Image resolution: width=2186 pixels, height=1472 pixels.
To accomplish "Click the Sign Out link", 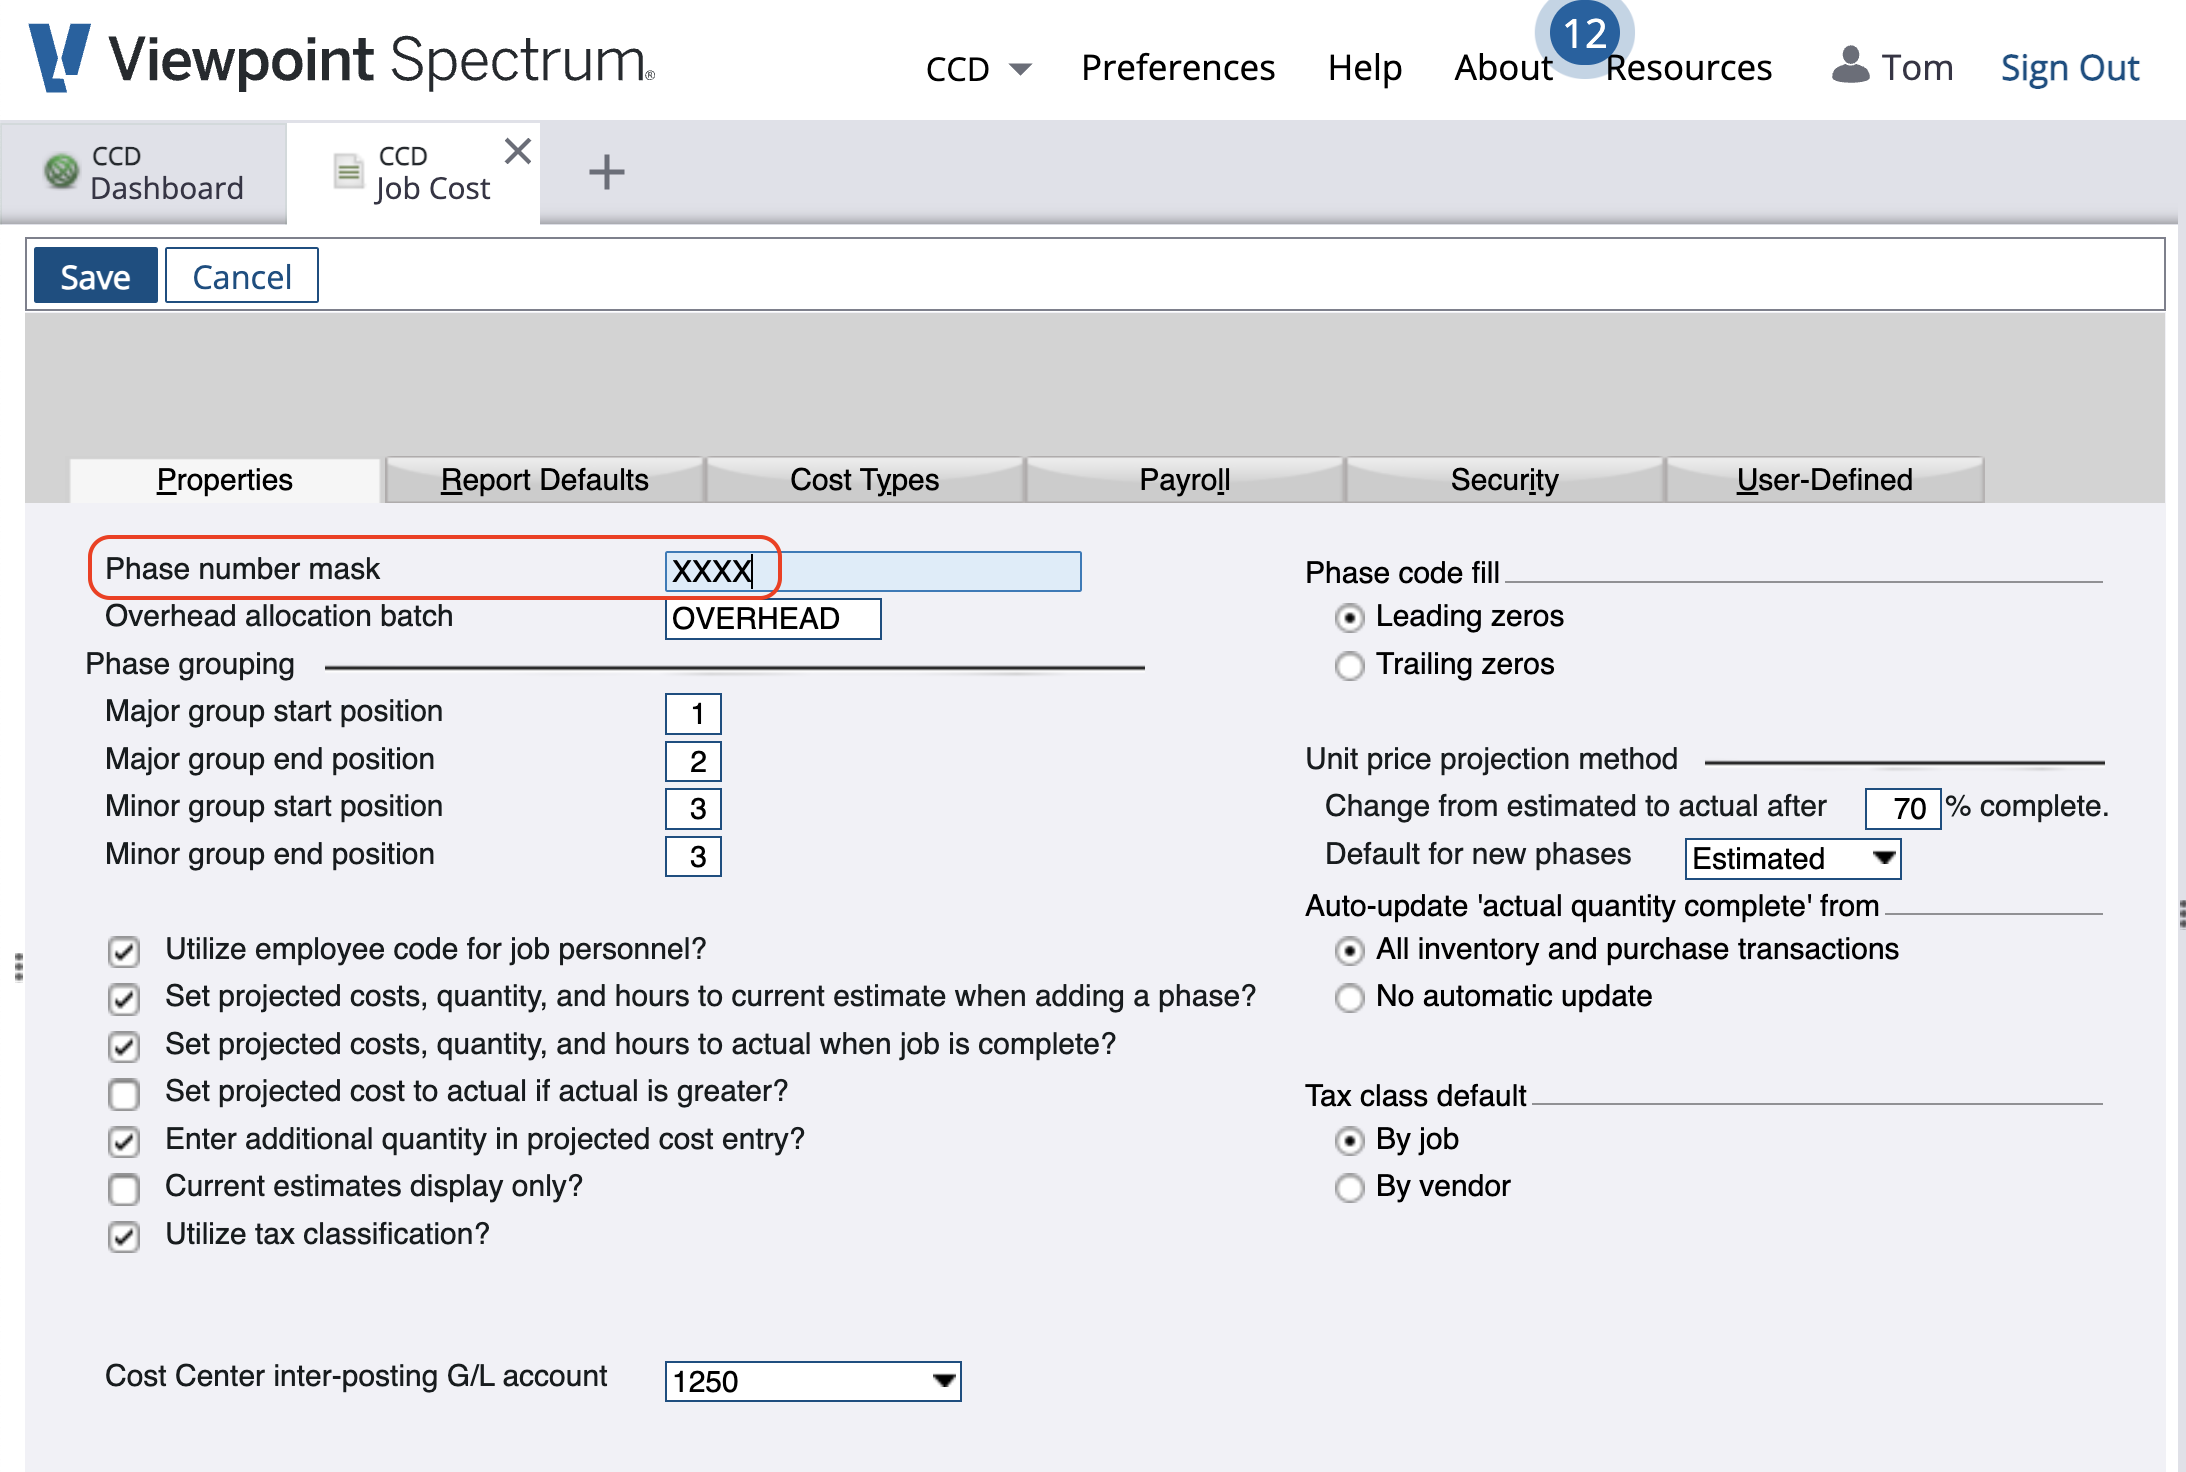I will point(2069,67).
